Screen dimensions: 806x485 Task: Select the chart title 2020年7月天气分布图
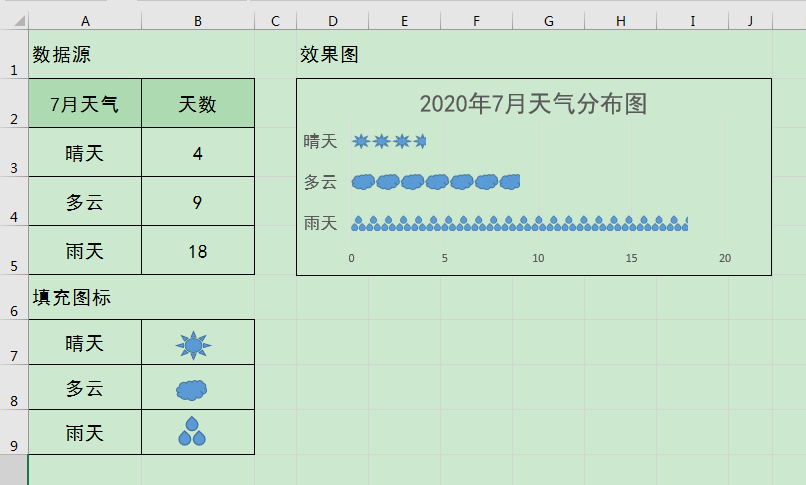click(533, 104)
